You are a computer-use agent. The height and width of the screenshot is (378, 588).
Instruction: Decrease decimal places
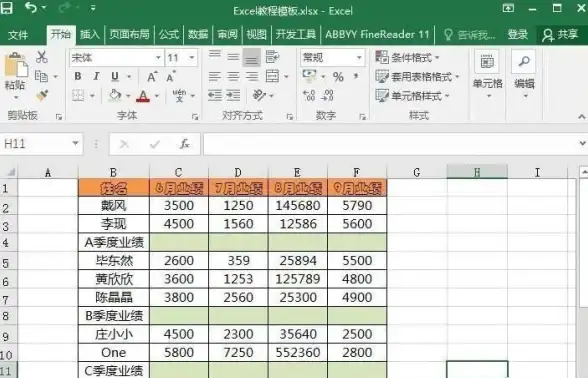(327, 95)
